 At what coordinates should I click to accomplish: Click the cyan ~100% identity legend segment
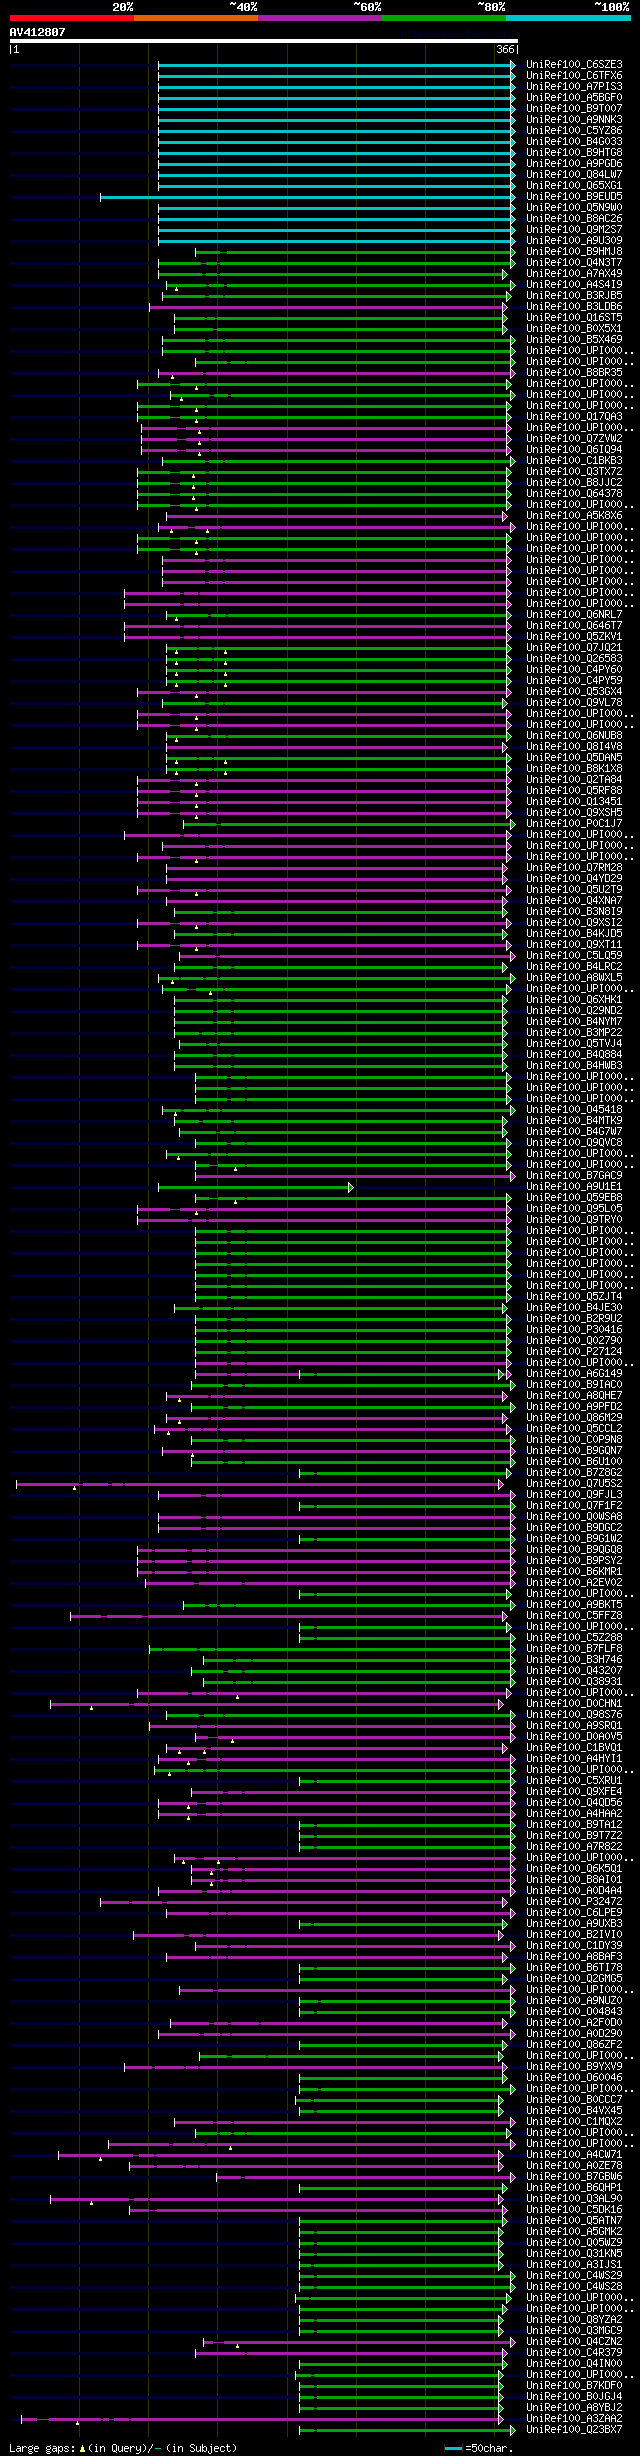coord(568,18)
